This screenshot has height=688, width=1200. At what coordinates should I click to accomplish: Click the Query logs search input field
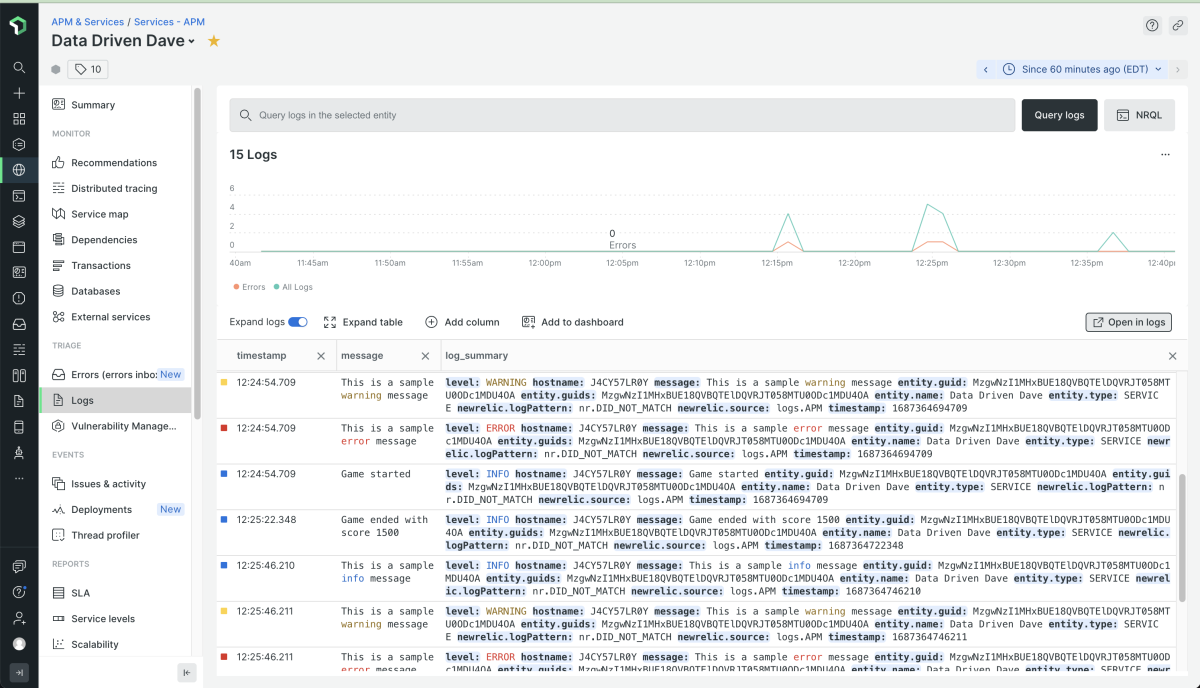coord(622,115)
